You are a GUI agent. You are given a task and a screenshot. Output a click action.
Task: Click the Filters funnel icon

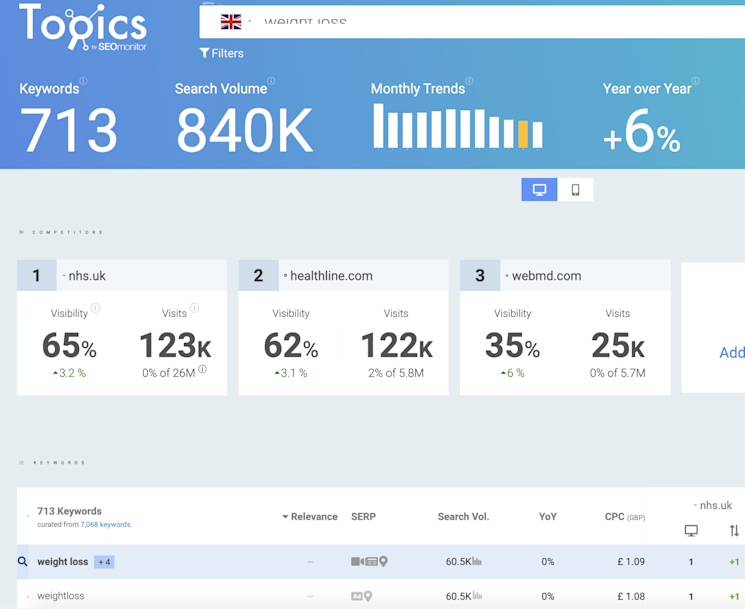click(x=204, y=53)
